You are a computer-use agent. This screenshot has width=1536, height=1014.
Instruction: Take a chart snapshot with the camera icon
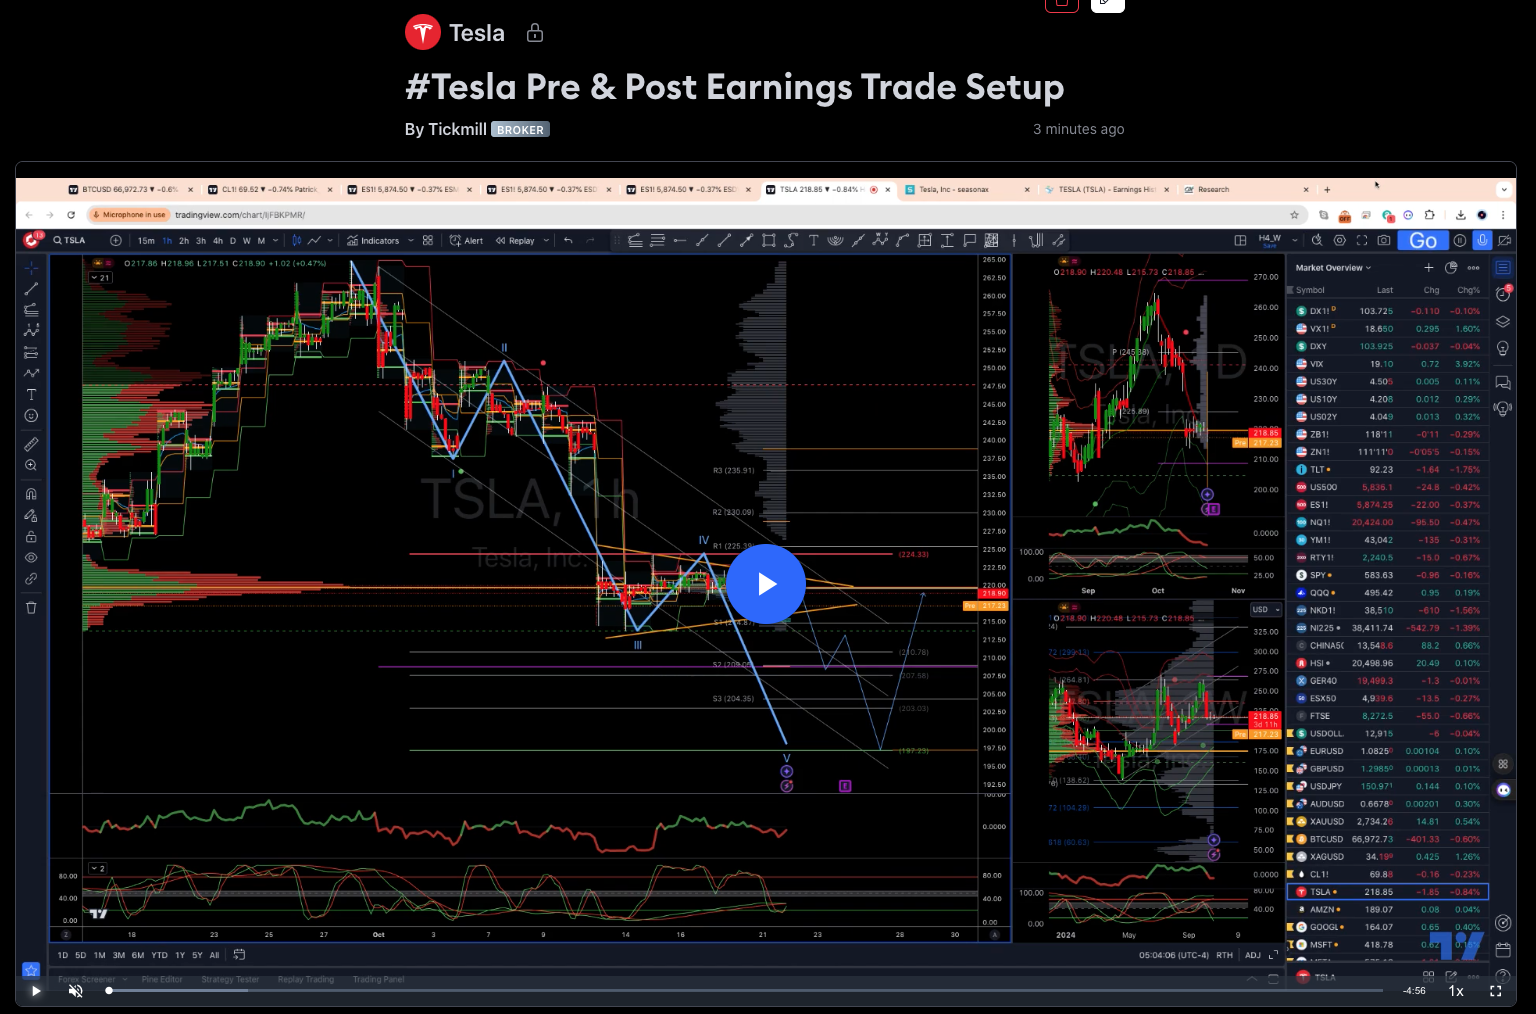click(x=1383, y=240)
